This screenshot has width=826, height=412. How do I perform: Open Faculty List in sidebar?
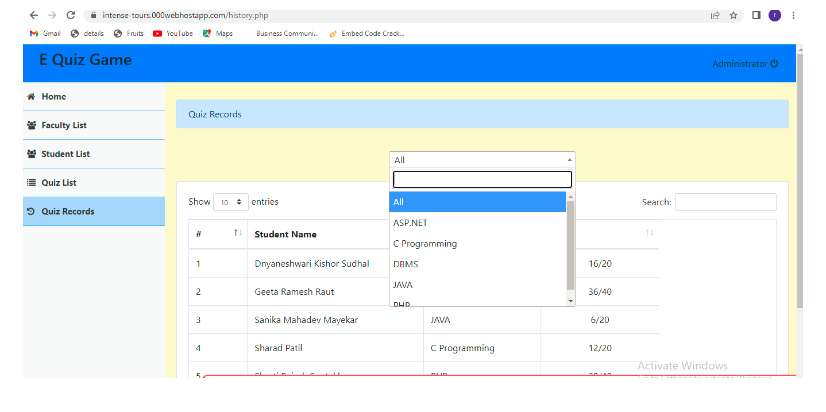94,125
